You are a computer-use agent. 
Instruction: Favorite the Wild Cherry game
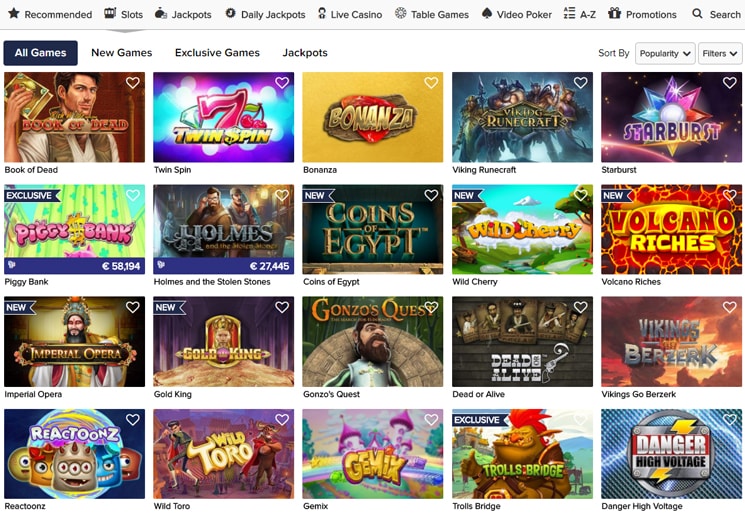coord(580,195)
